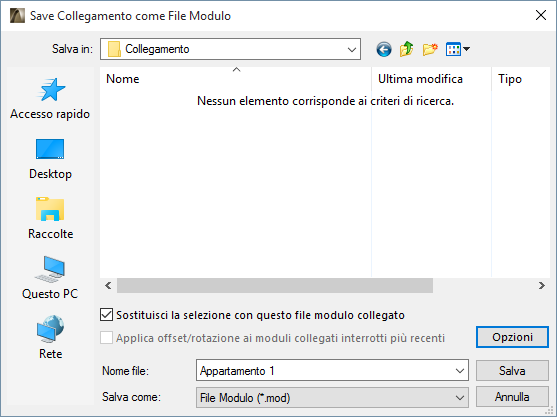The image size is (557, 417).
Task: Toggle Sostituisci la selezione checkbox
Action: click(x=106, y=315)
